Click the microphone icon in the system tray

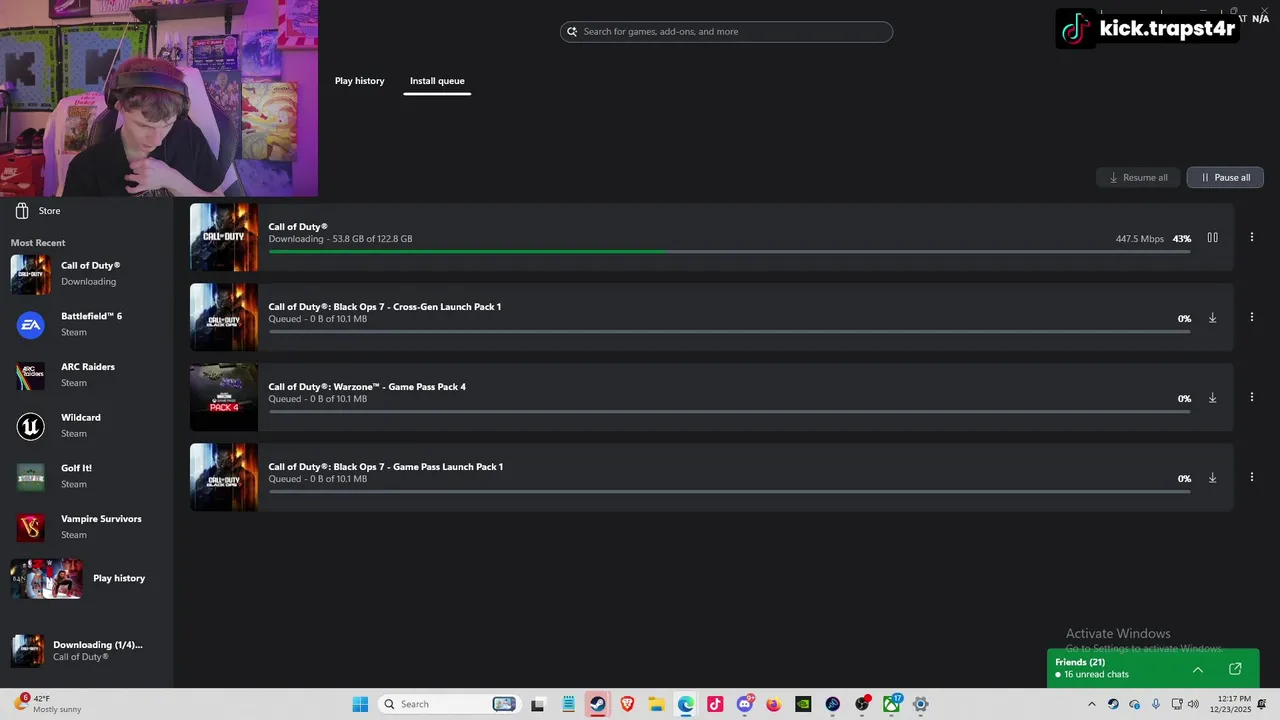coord(1156,704)
